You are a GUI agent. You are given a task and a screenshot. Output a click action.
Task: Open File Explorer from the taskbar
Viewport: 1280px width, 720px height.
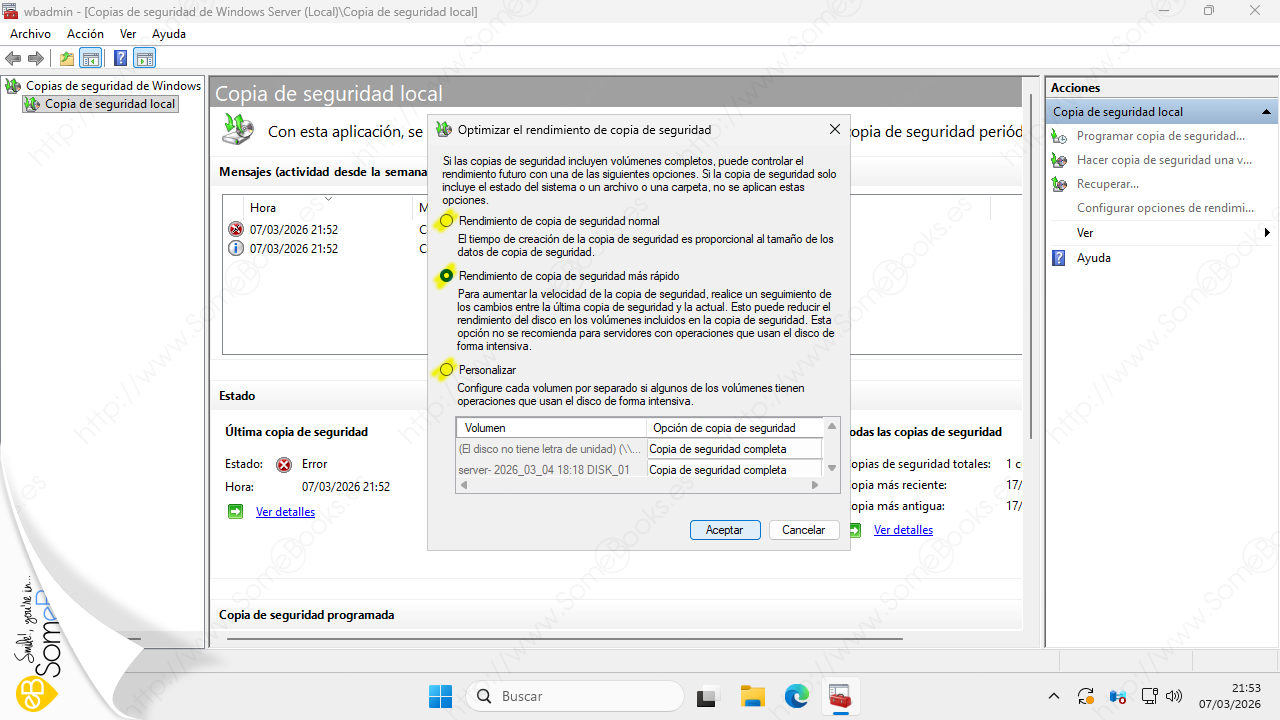click(752, 696)
